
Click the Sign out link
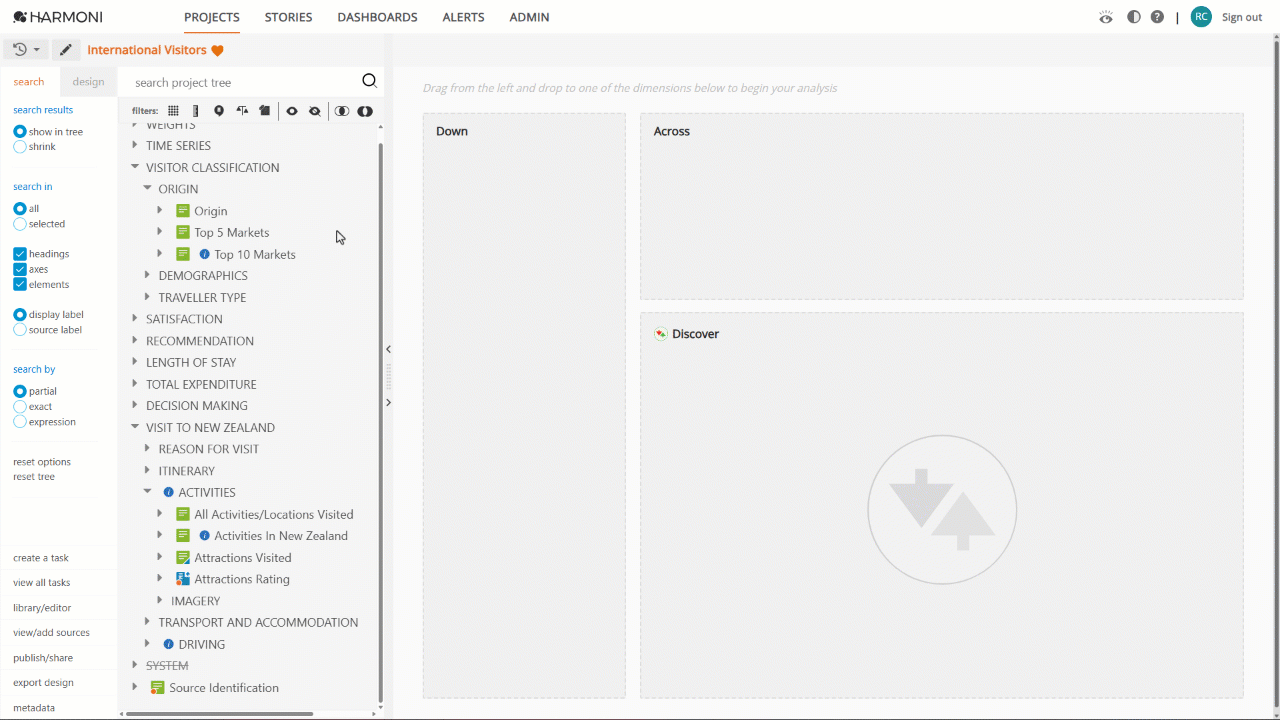pyautogui.click(x=1242, y=17)
